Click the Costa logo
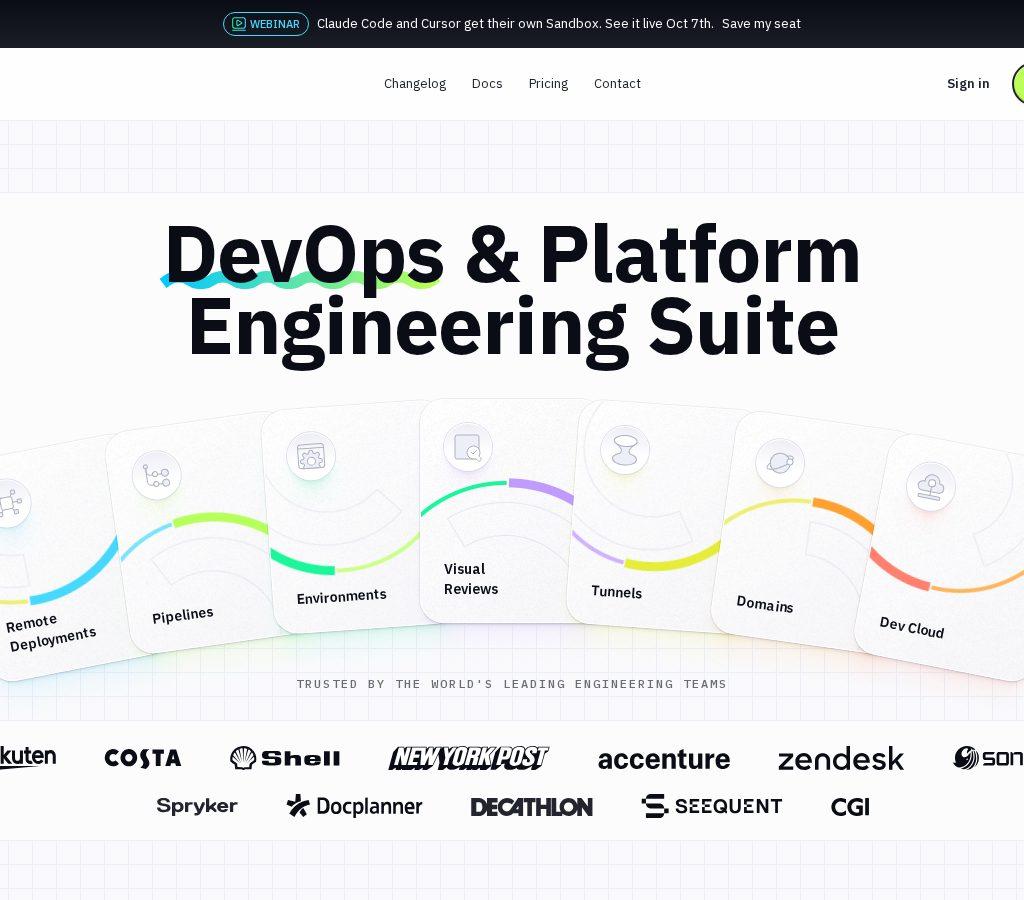This screenshot has height=900, width=1024. pos(143,758)
